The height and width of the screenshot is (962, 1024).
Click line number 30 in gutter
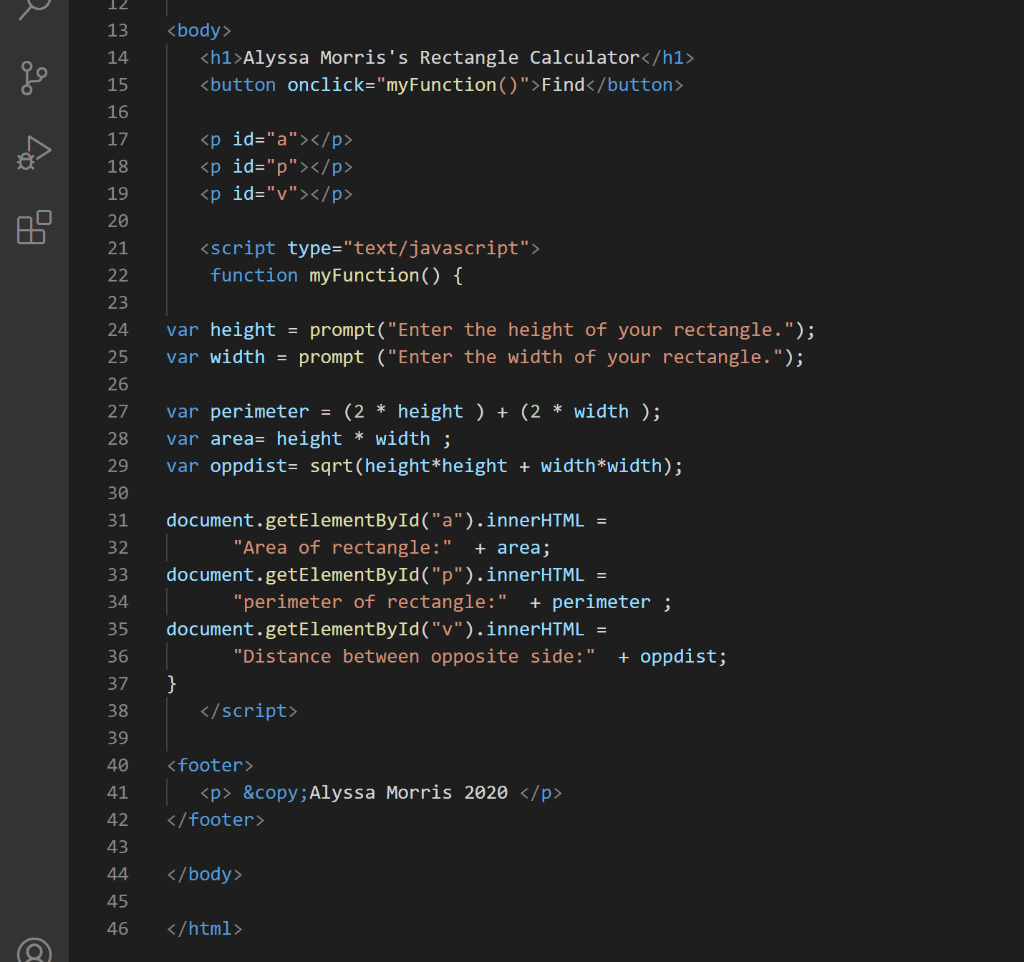pyautogui.click(x=118, y=493)
